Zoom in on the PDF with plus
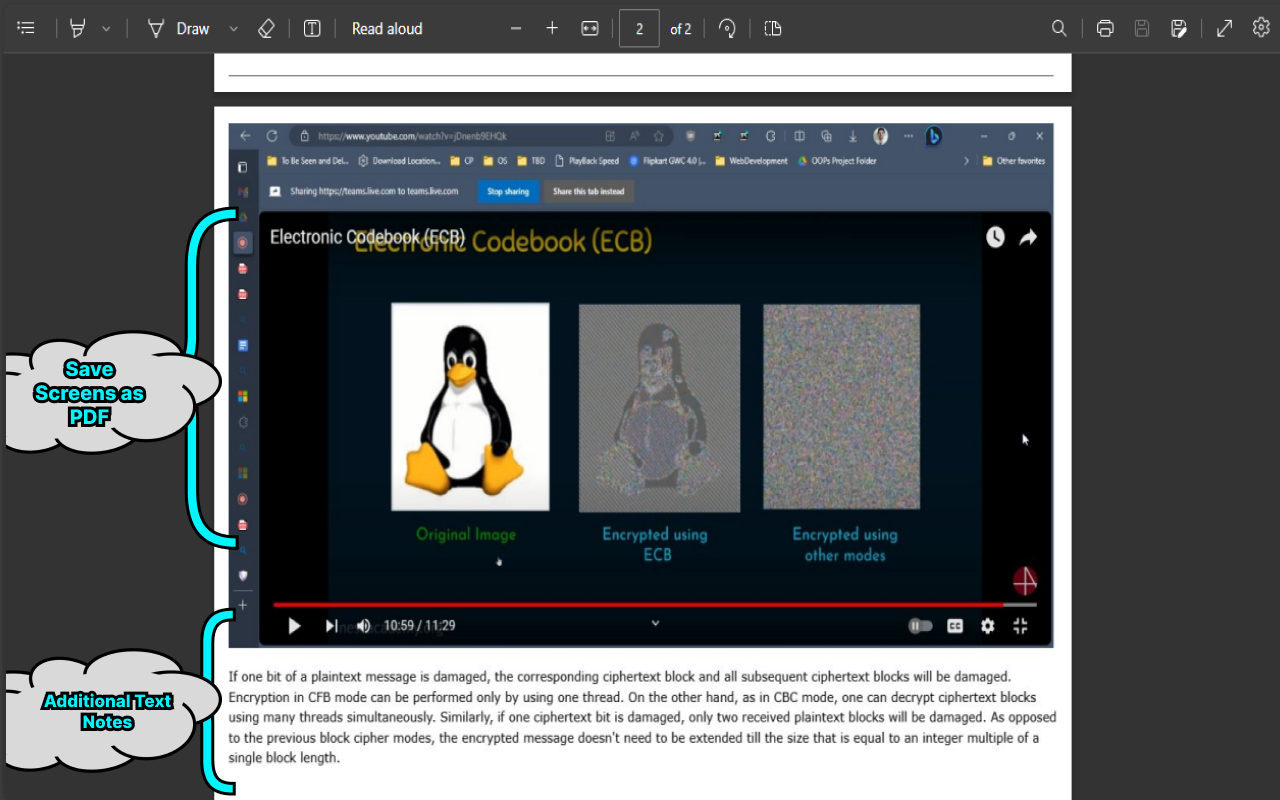Image resolution: width=1280 pixels, height=800 pixels. [552, 28]
